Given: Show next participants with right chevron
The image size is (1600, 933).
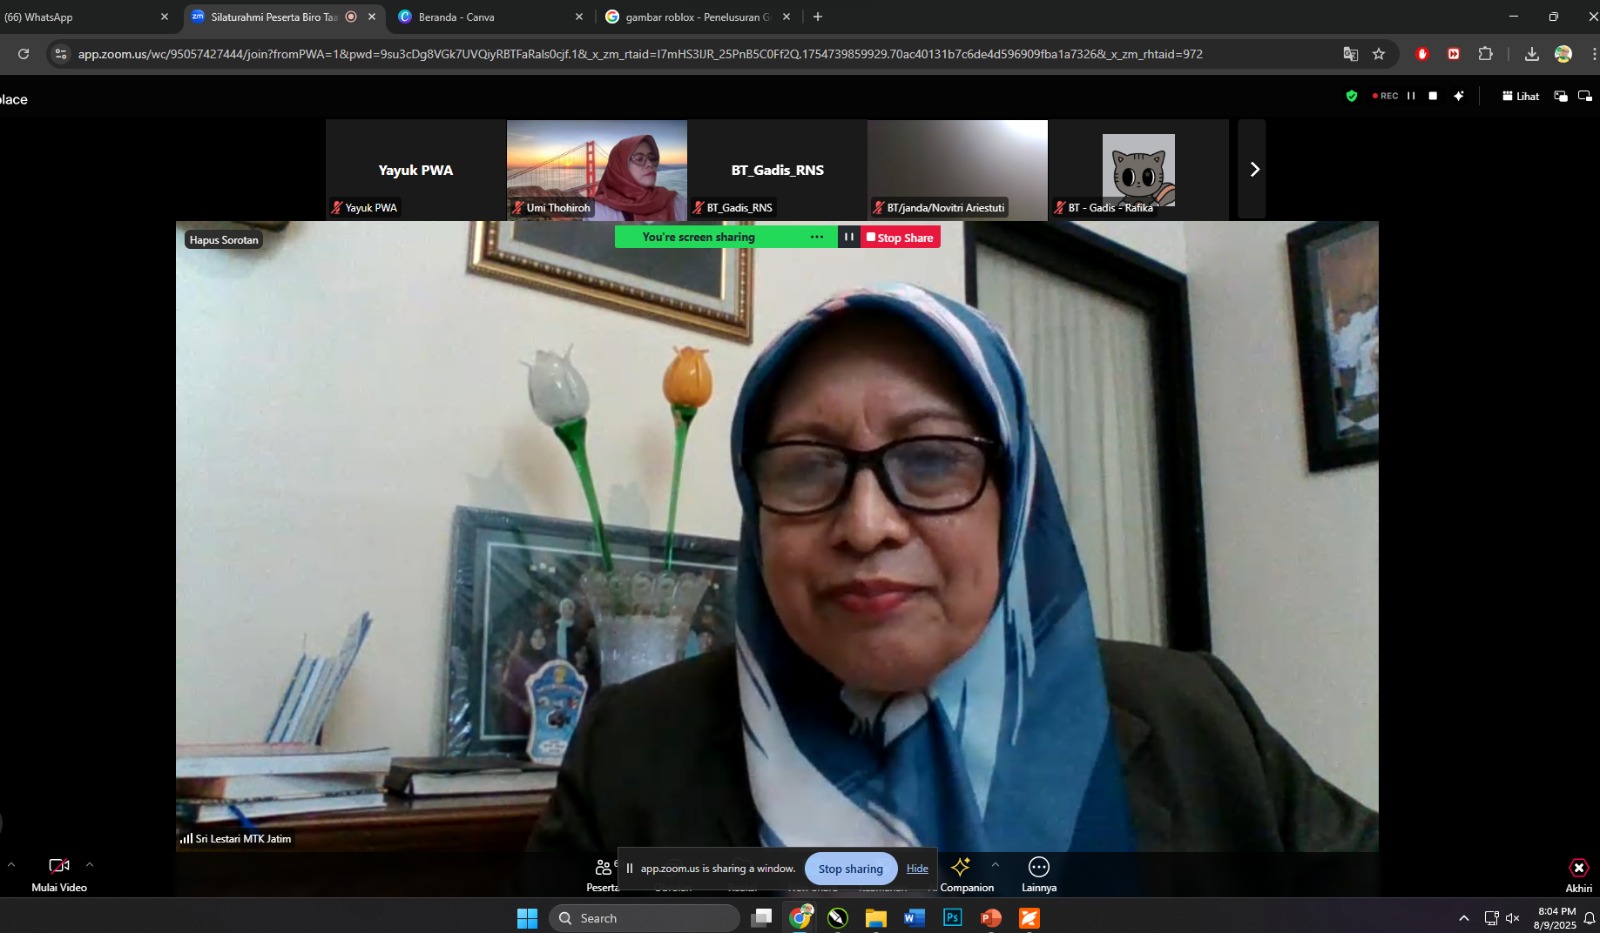Looking at the screenshot, I should pyautogui.click(x=1253, y=170).
